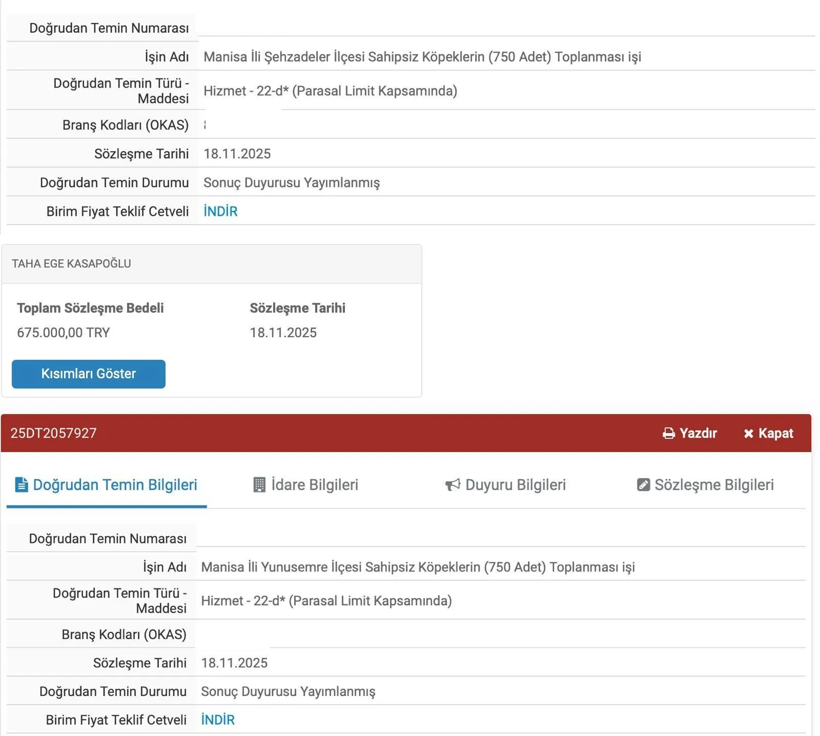Viewport: 820px width, 736px height.
Task: Click the printer icon next to Yazdır
Action: tap(668, 434)
